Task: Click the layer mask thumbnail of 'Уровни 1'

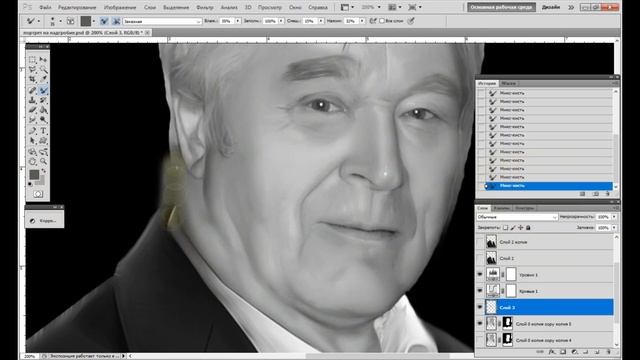Action: click(511, 275)
